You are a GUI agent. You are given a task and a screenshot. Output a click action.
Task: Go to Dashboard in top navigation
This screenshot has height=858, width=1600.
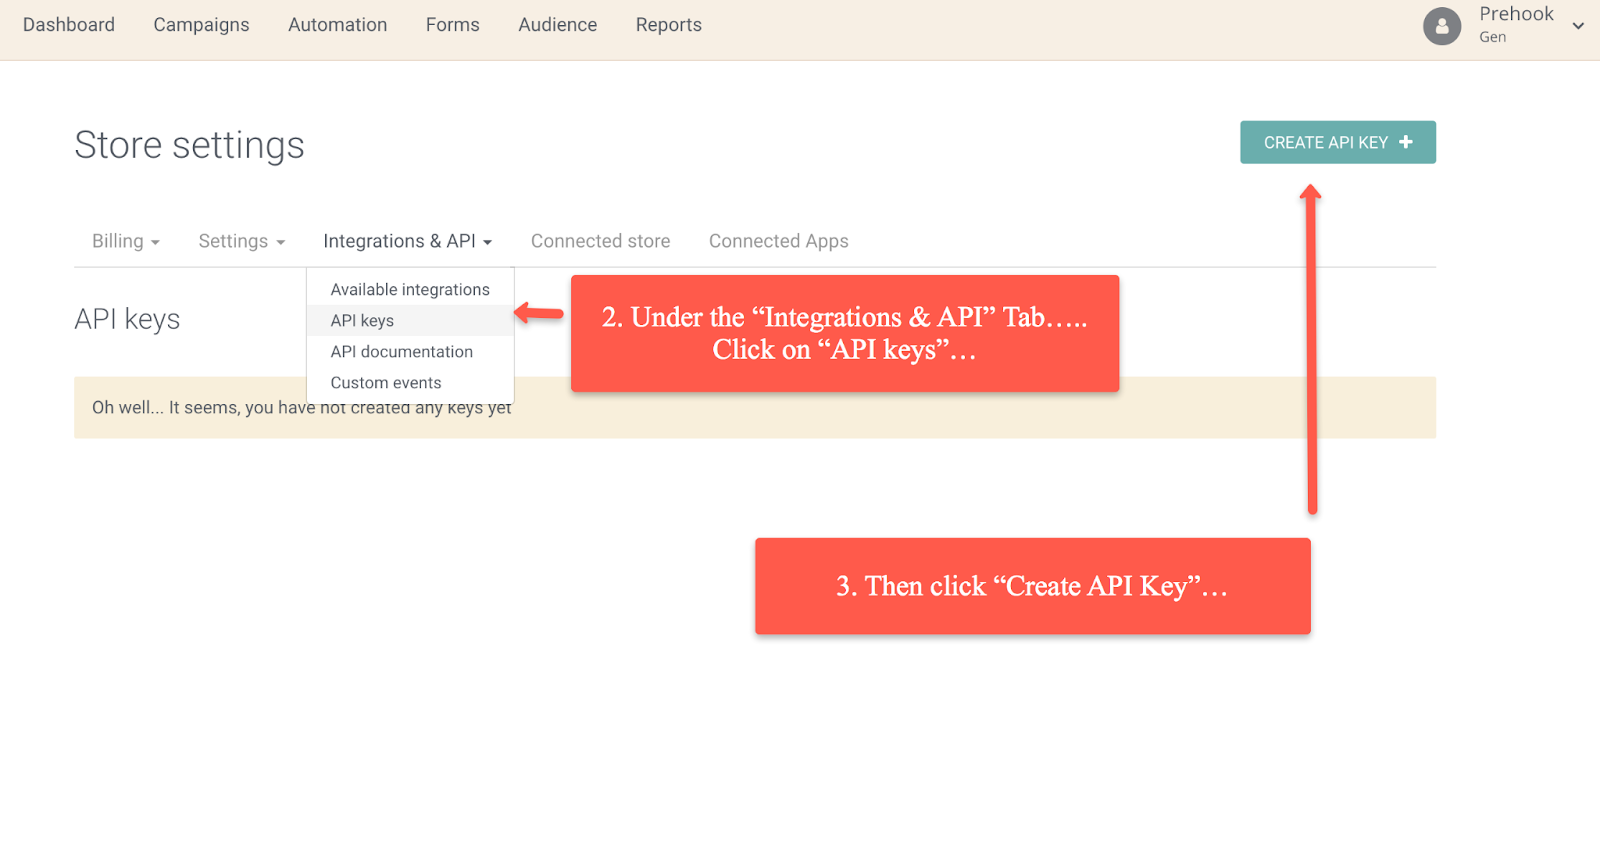tap(69, 25)
